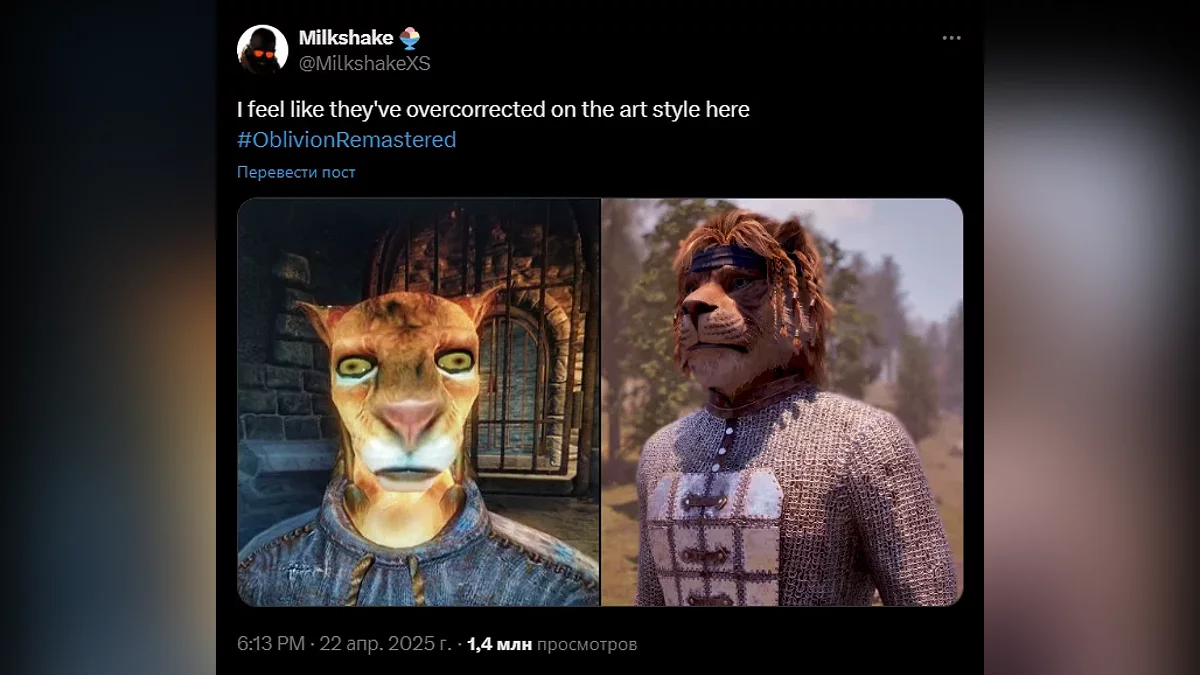
Task: Follow the #OblivionRemastered hashtag
Action: pos(346,140)
